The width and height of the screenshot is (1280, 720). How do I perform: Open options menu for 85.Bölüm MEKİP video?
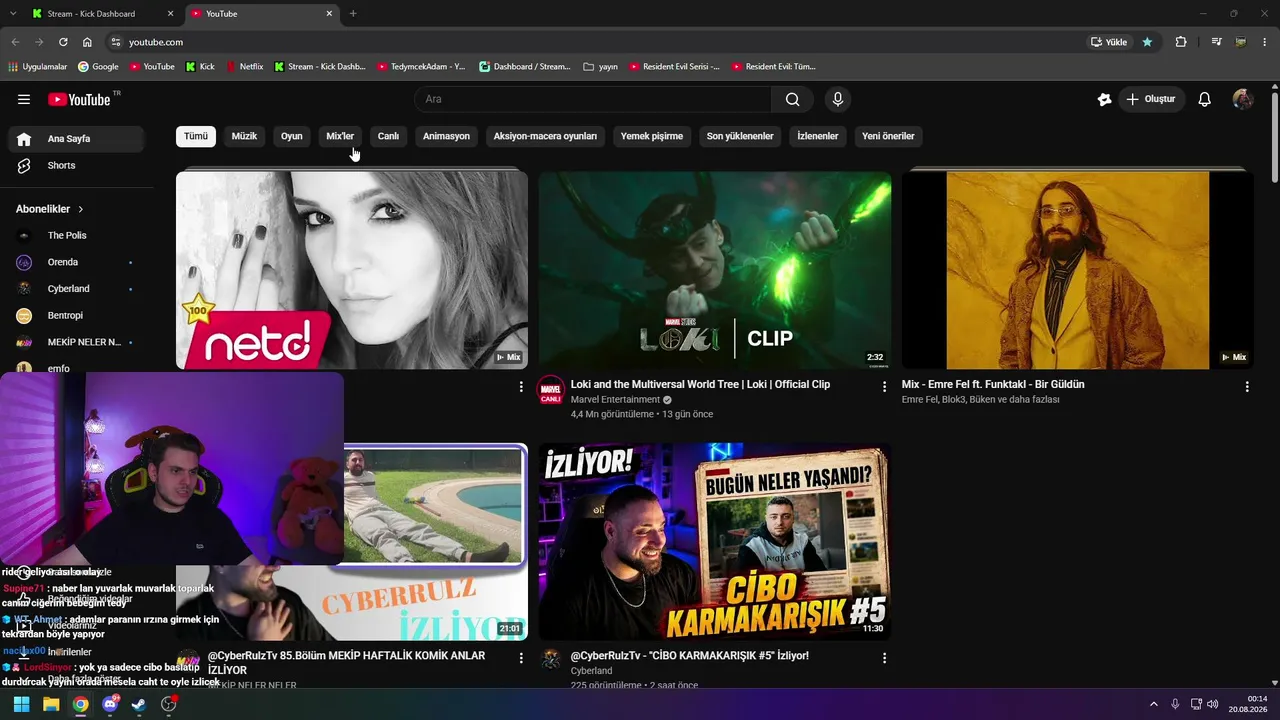tap(521, 658)
